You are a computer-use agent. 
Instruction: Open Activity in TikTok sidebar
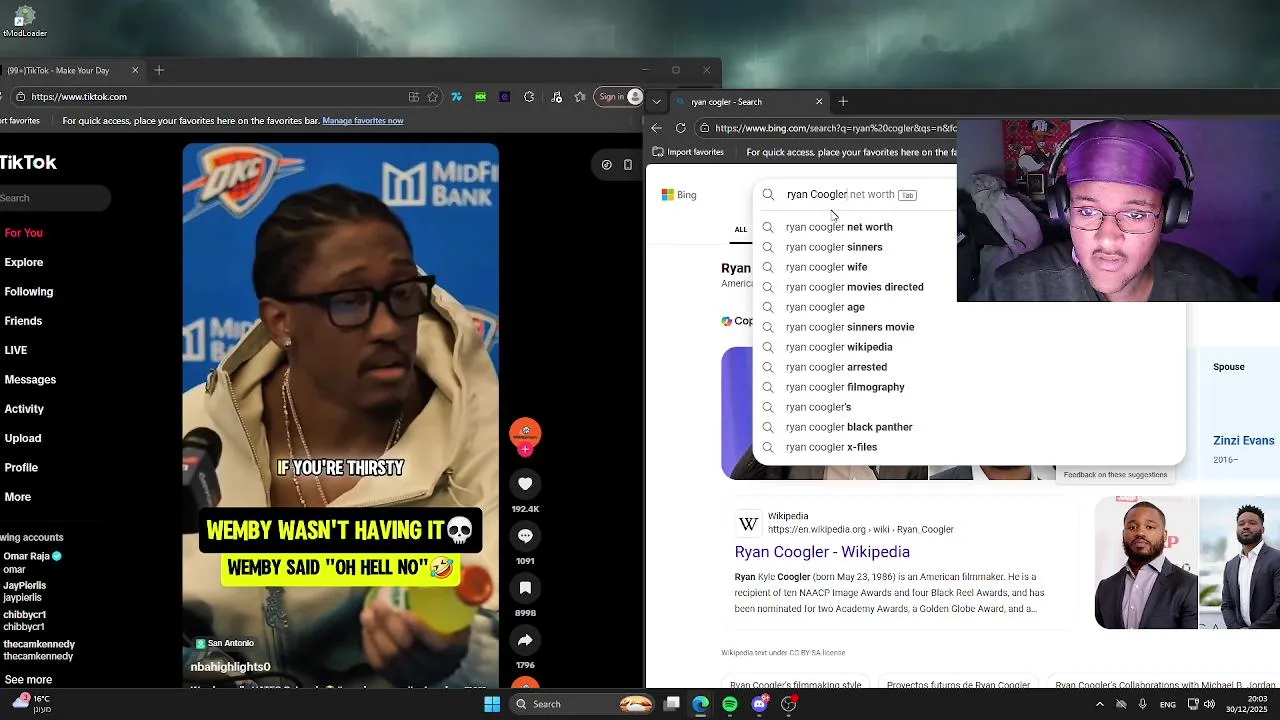(x=24, y=409)
